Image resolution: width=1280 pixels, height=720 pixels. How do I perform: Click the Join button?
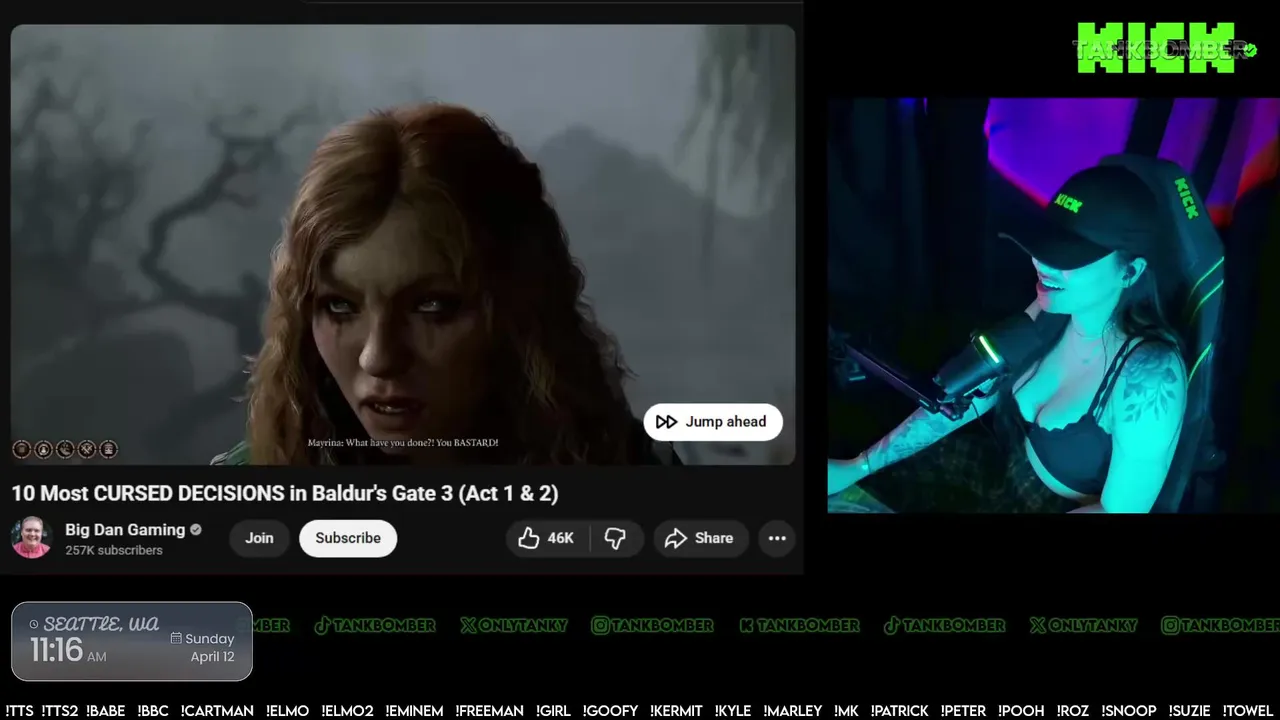pos(259,538)
